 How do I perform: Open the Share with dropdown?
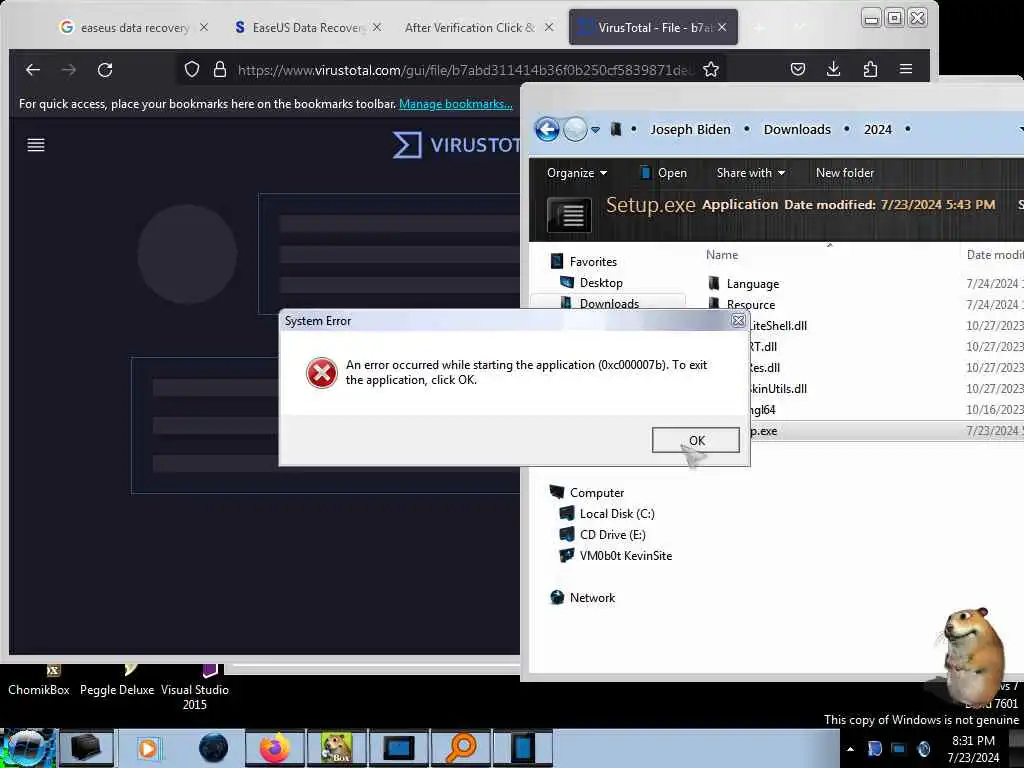[x=750, y=173]
